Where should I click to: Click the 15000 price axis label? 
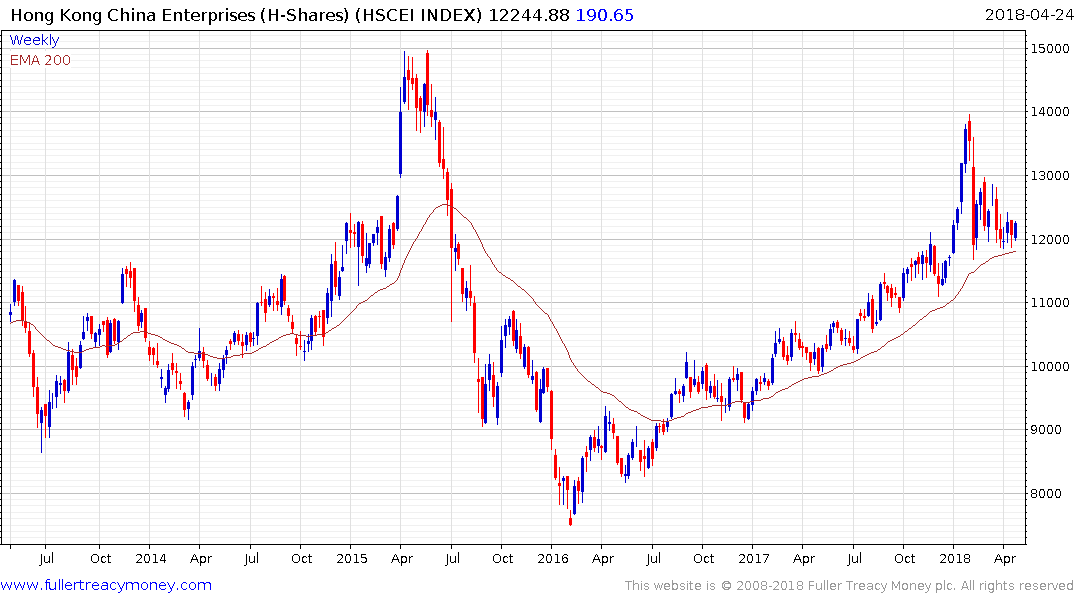click(x=1046, y=49)
